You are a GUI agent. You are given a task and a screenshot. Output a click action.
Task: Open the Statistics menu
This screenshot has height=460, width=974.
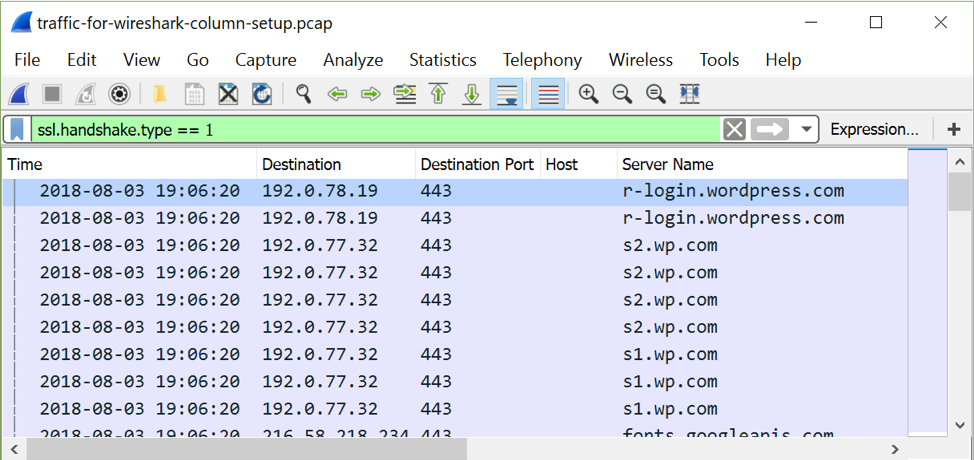click(442, 60)
